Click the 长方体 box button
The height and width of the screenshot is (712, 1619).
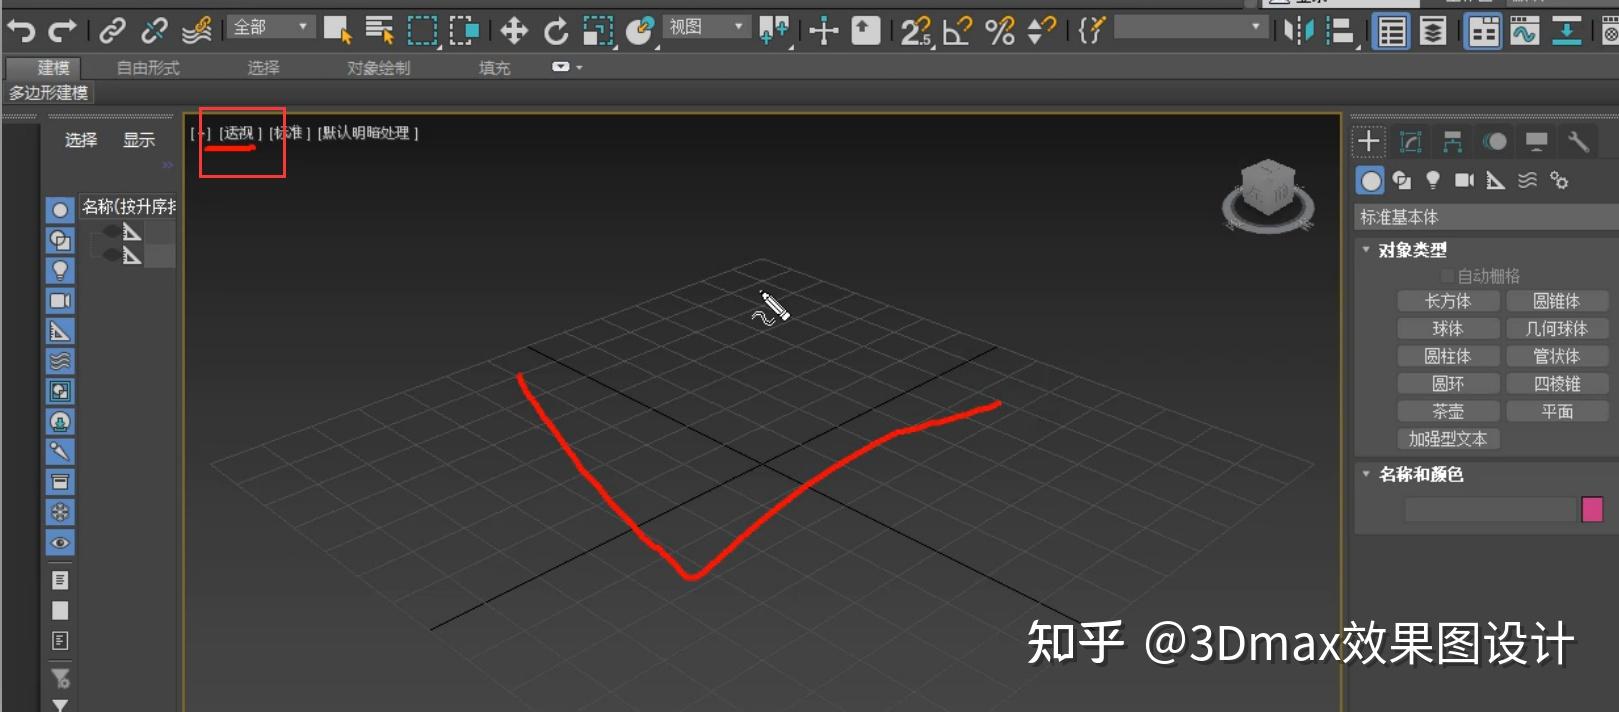click(1448, 301)
